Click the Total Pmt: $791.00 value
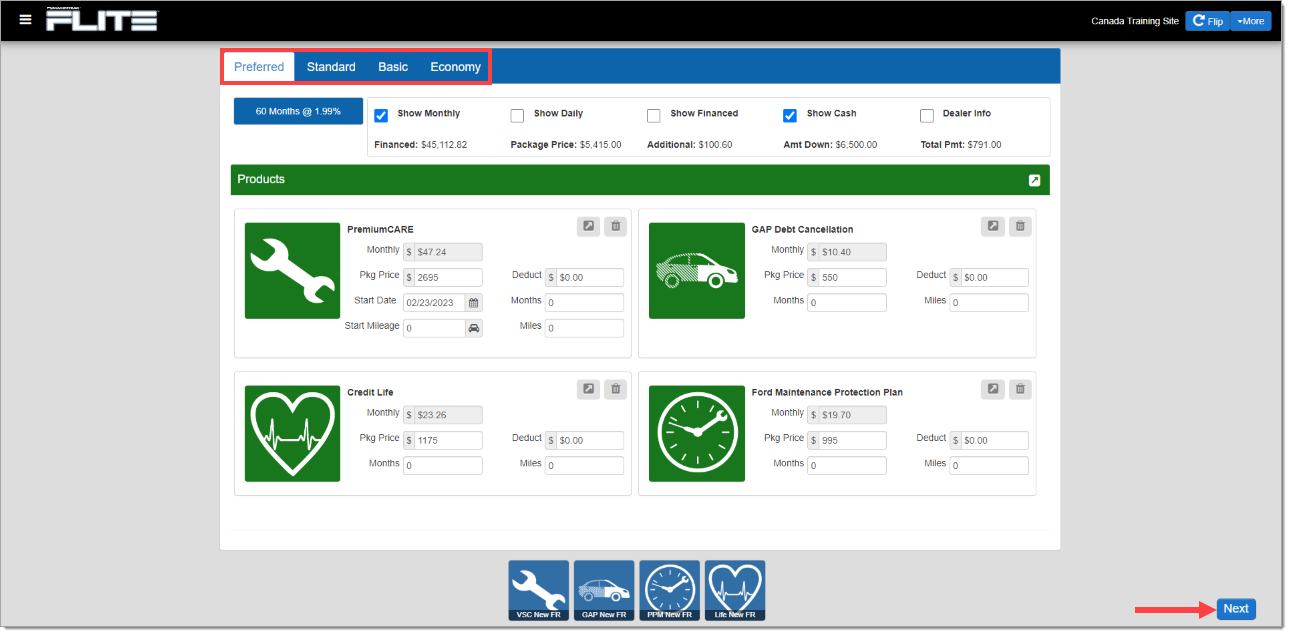Image resolution: width=1289 pixels, height=634 pixels. [x=961, y=145]
